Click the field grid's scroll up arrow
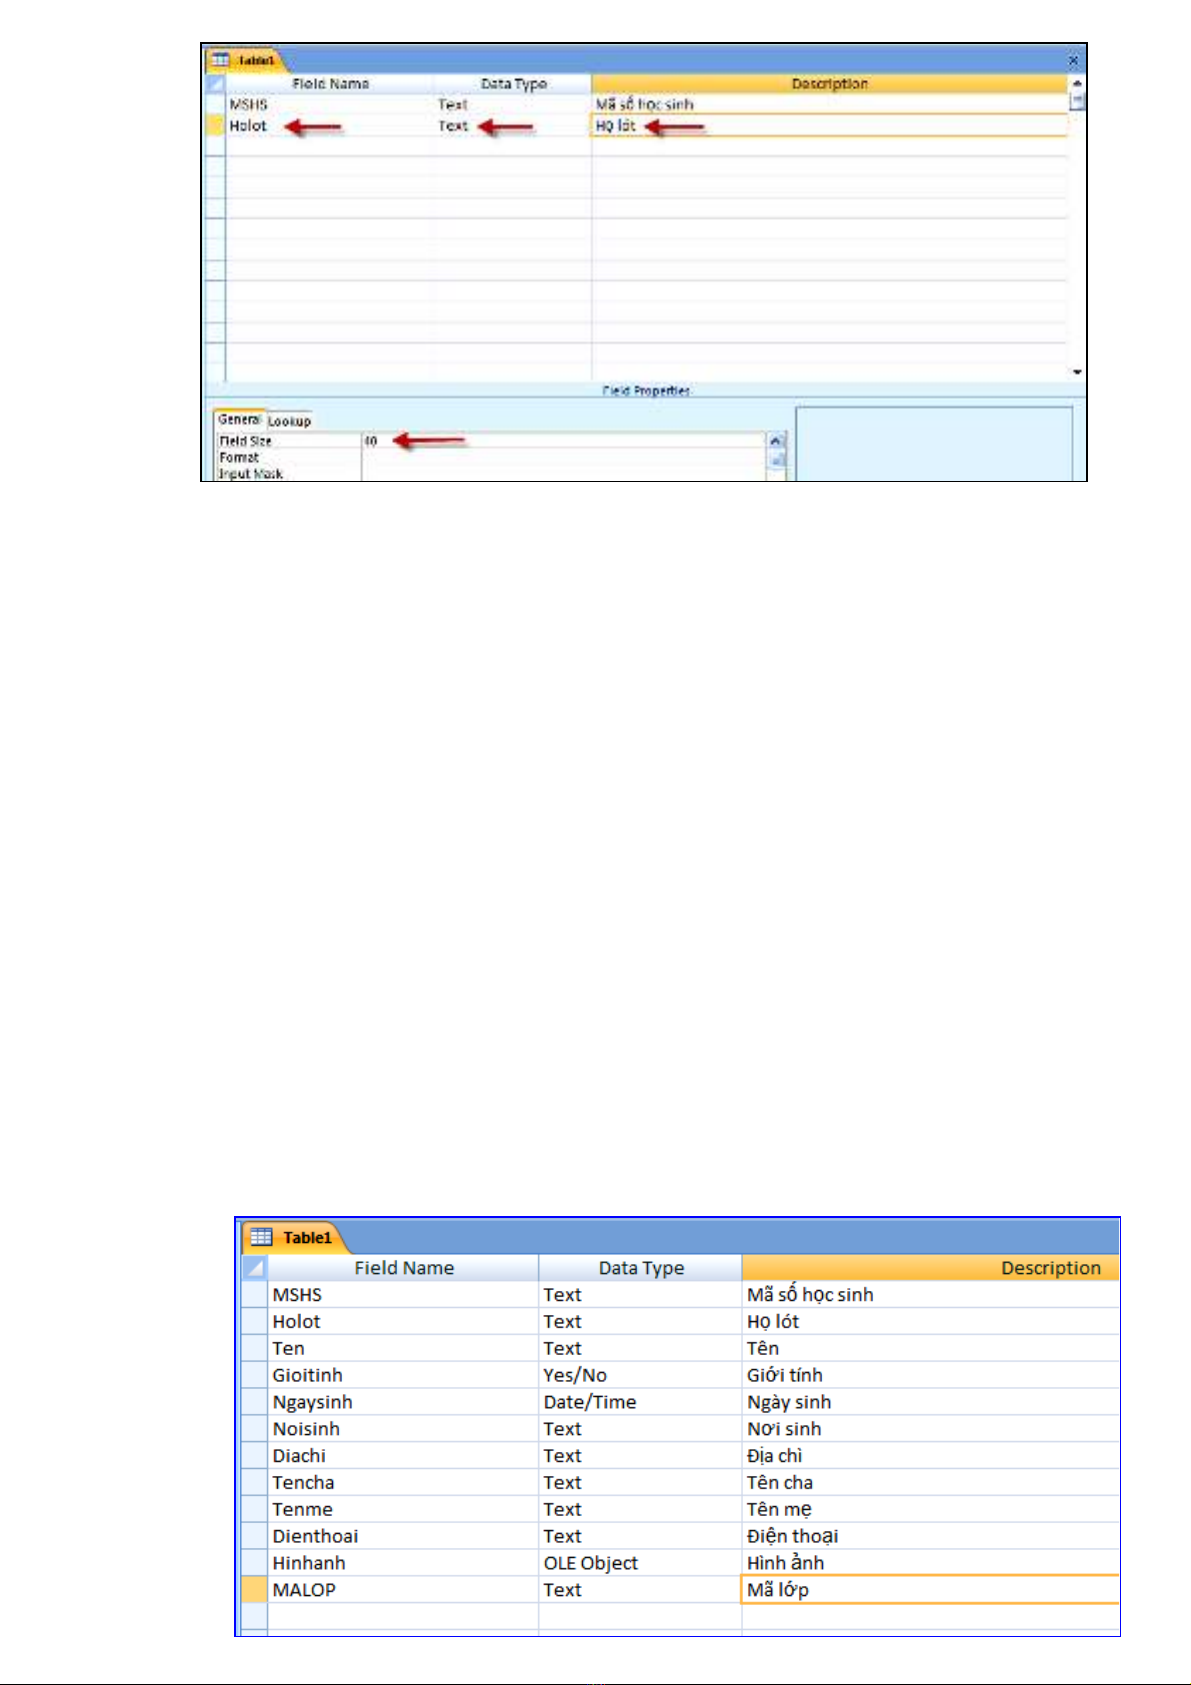 point(1077,84)
